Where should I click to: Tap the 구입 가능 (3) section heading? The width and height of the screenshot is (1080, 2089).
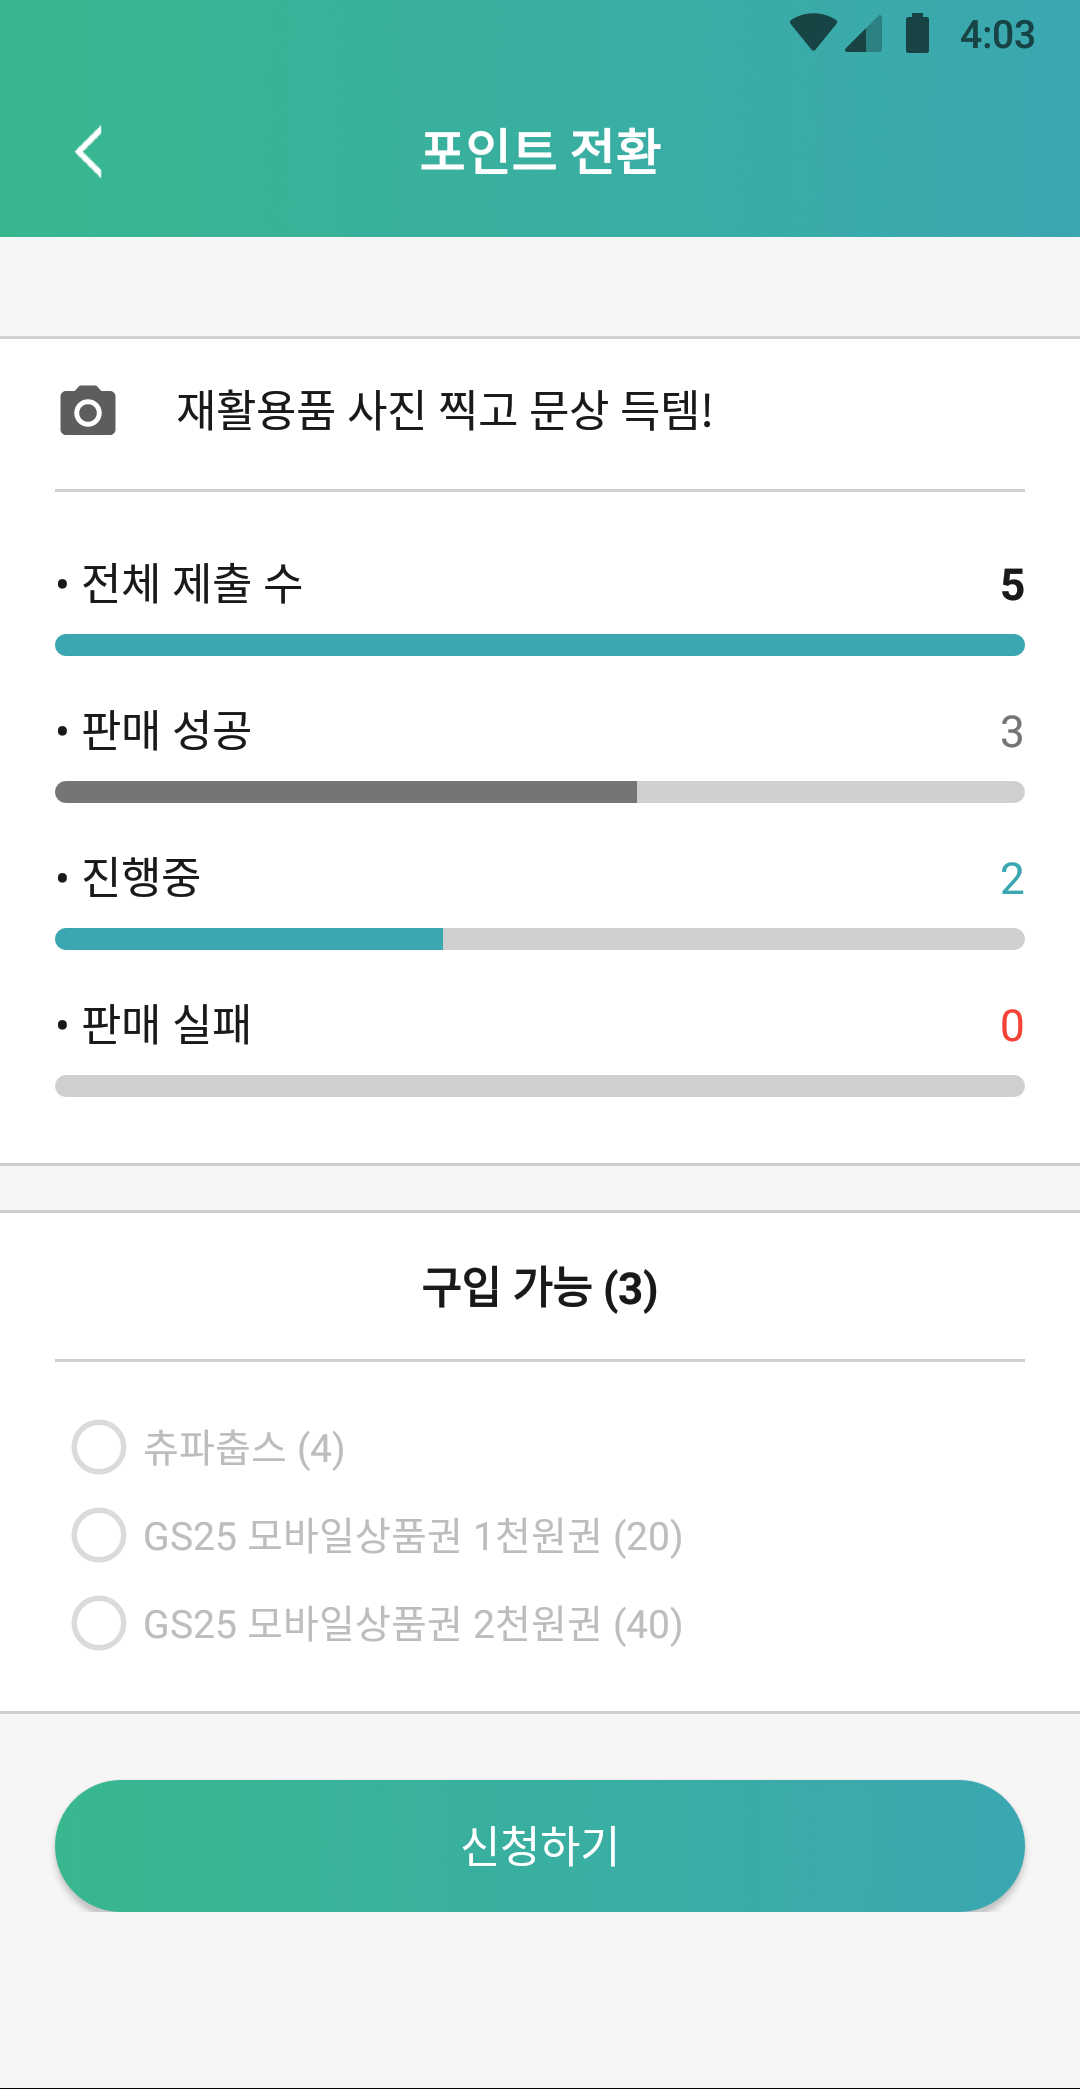point(540,1288)
